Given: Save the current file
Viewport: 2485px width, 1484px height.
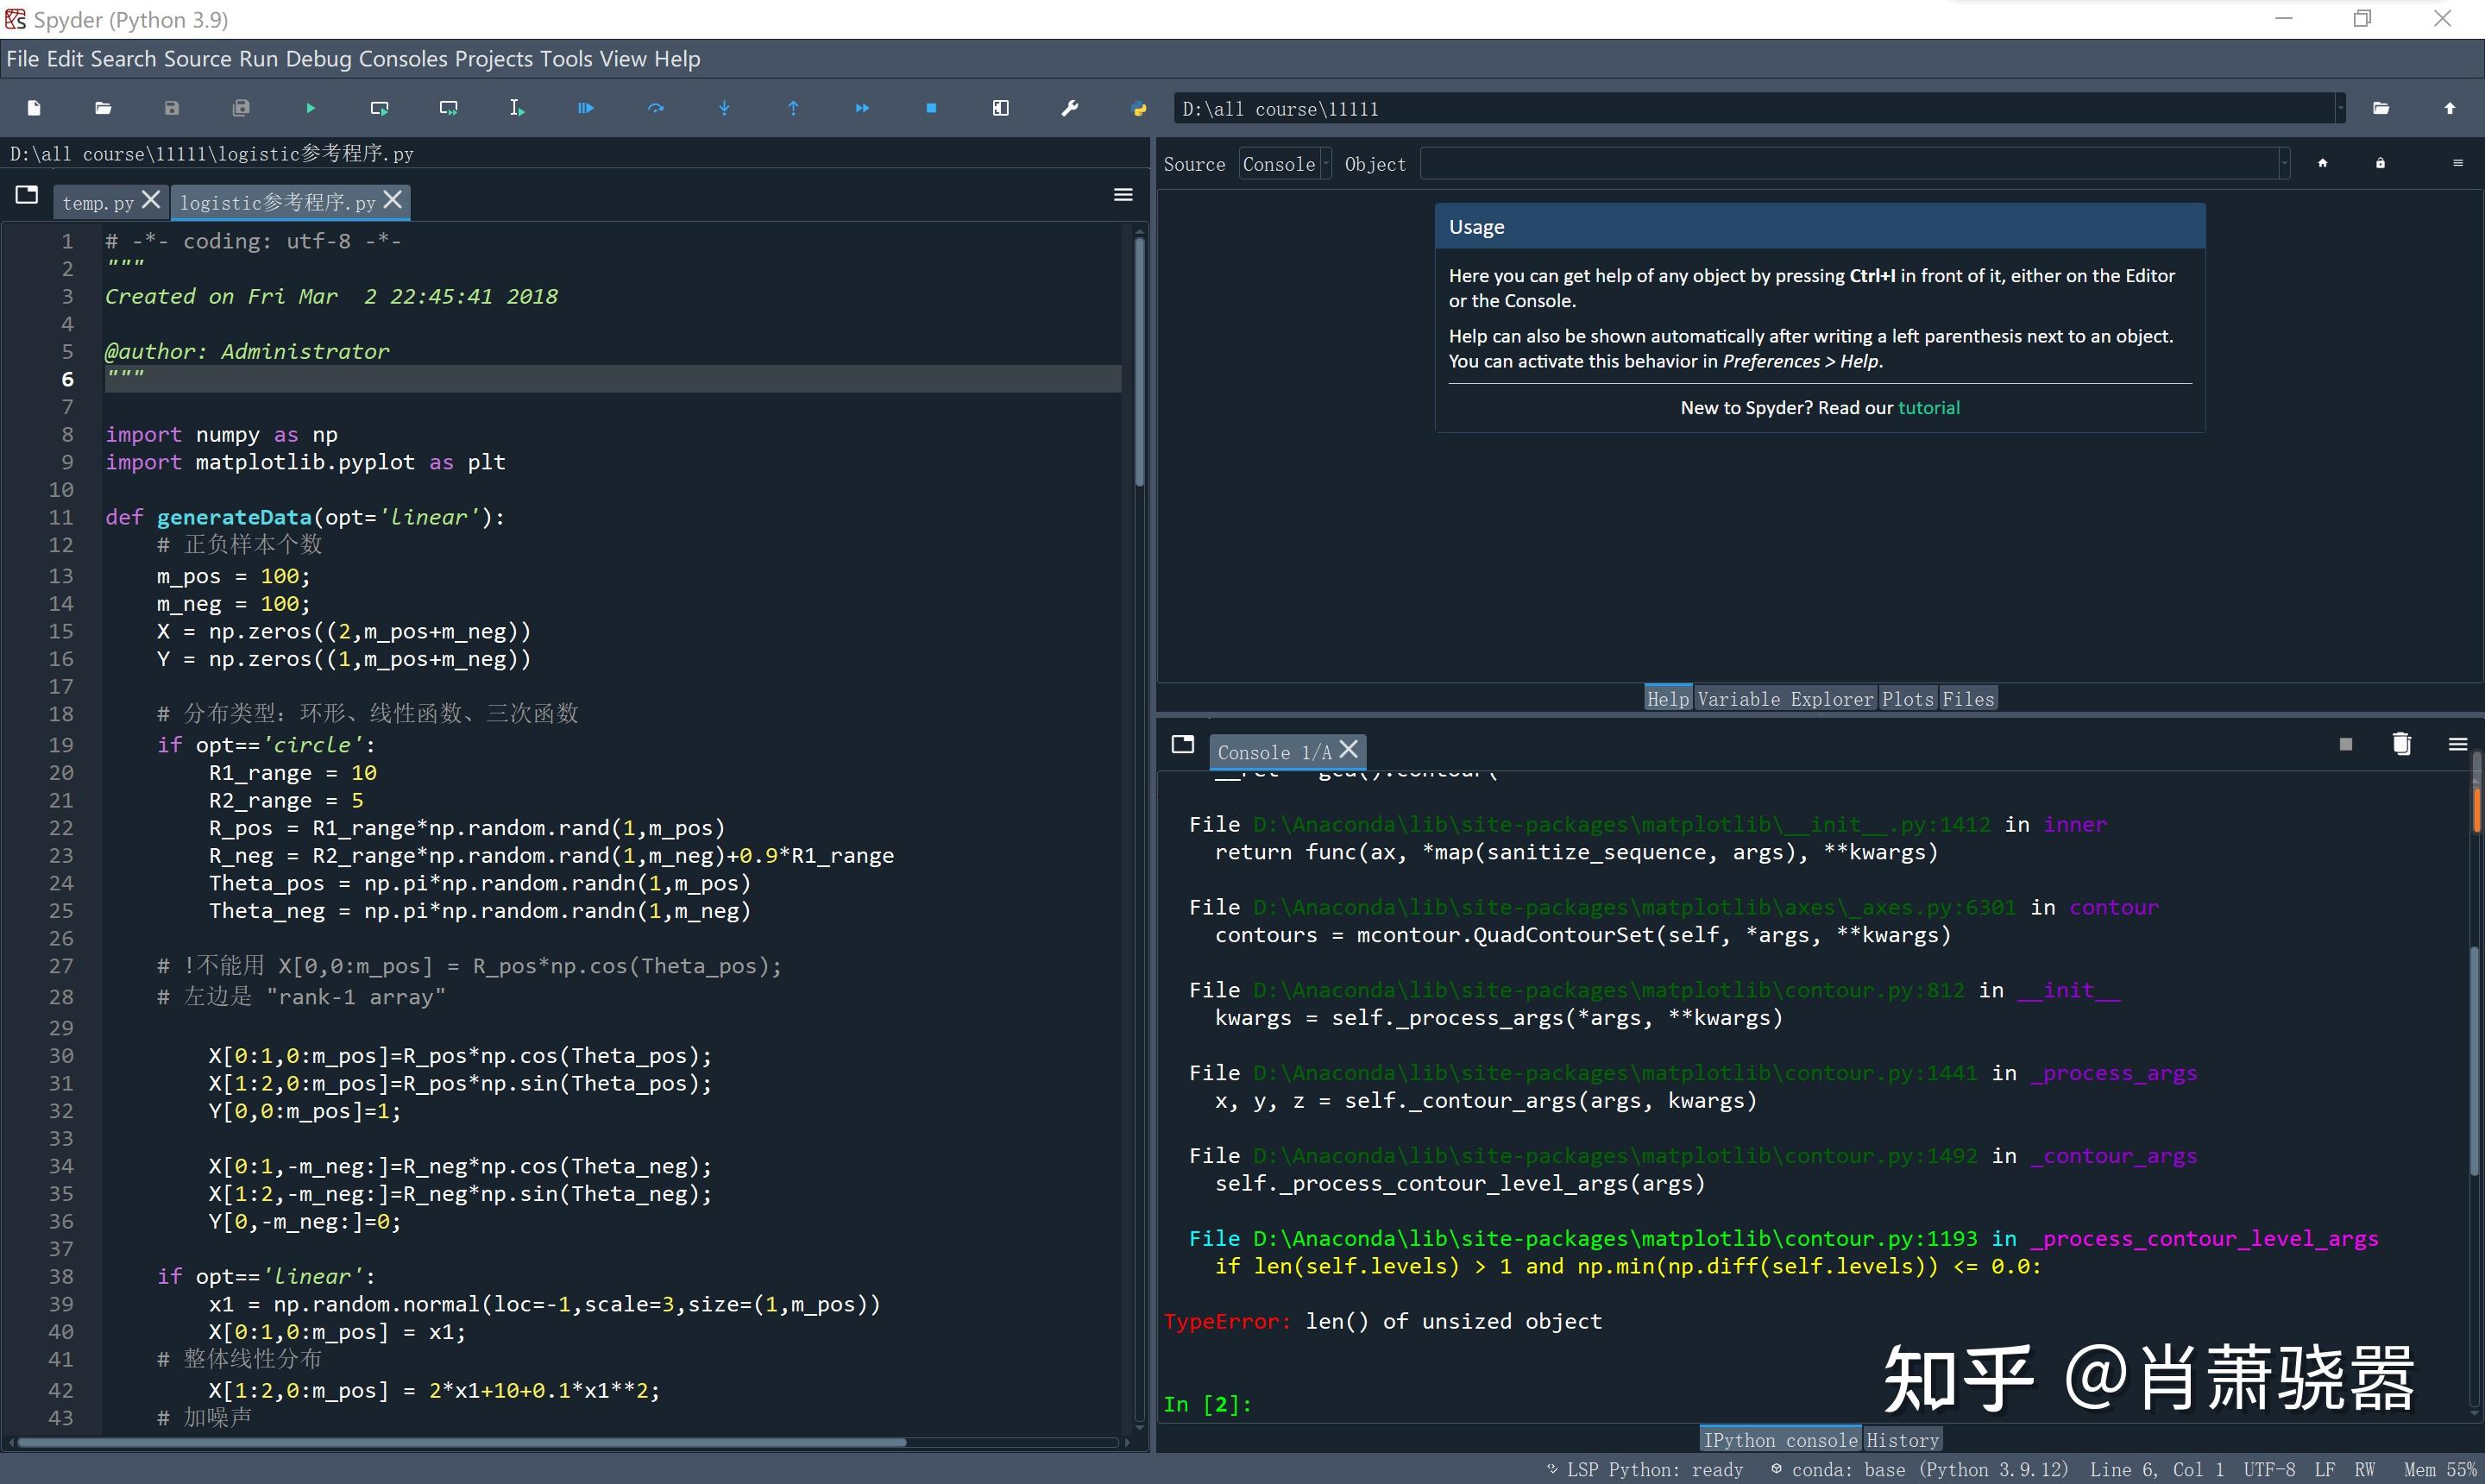Looking at the screenshot, I should [x=170, y=108].
